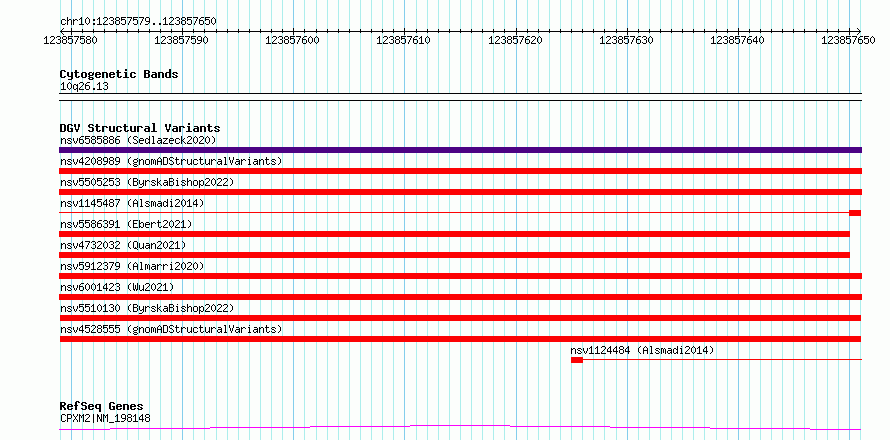Click the 10q26.13 band label
890x440 pixels.
[x=84, y=87]
